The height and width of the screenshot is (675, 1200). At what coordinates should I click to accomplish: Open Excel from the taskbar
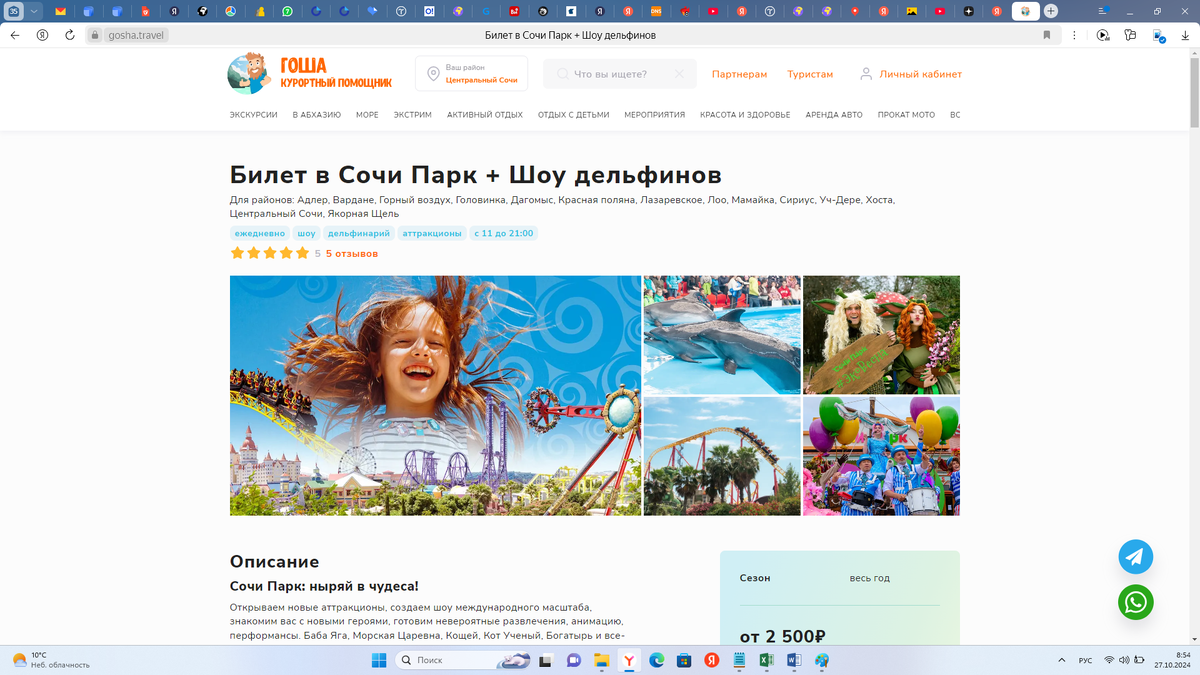coord(767,660)
